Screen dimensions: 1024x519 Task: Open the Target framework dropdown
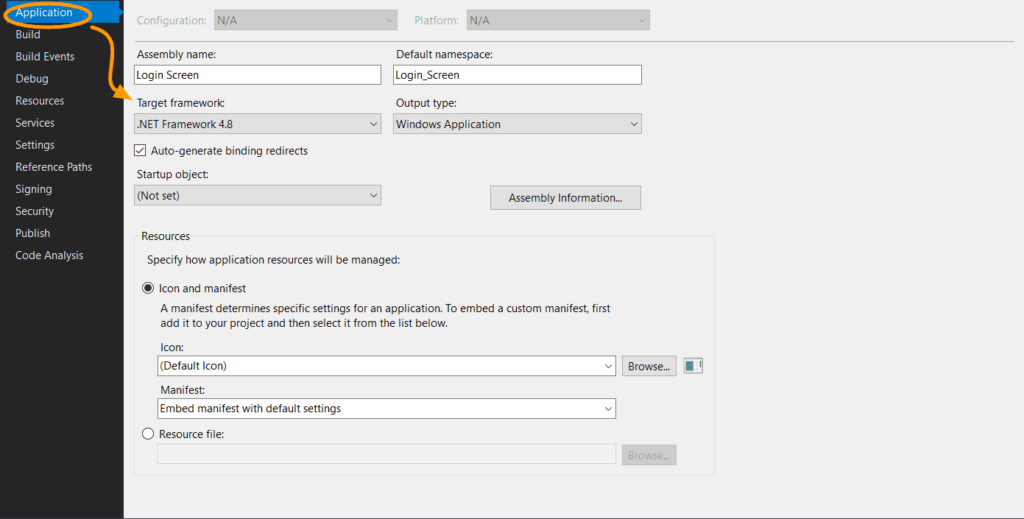click(x=257, y=124)
